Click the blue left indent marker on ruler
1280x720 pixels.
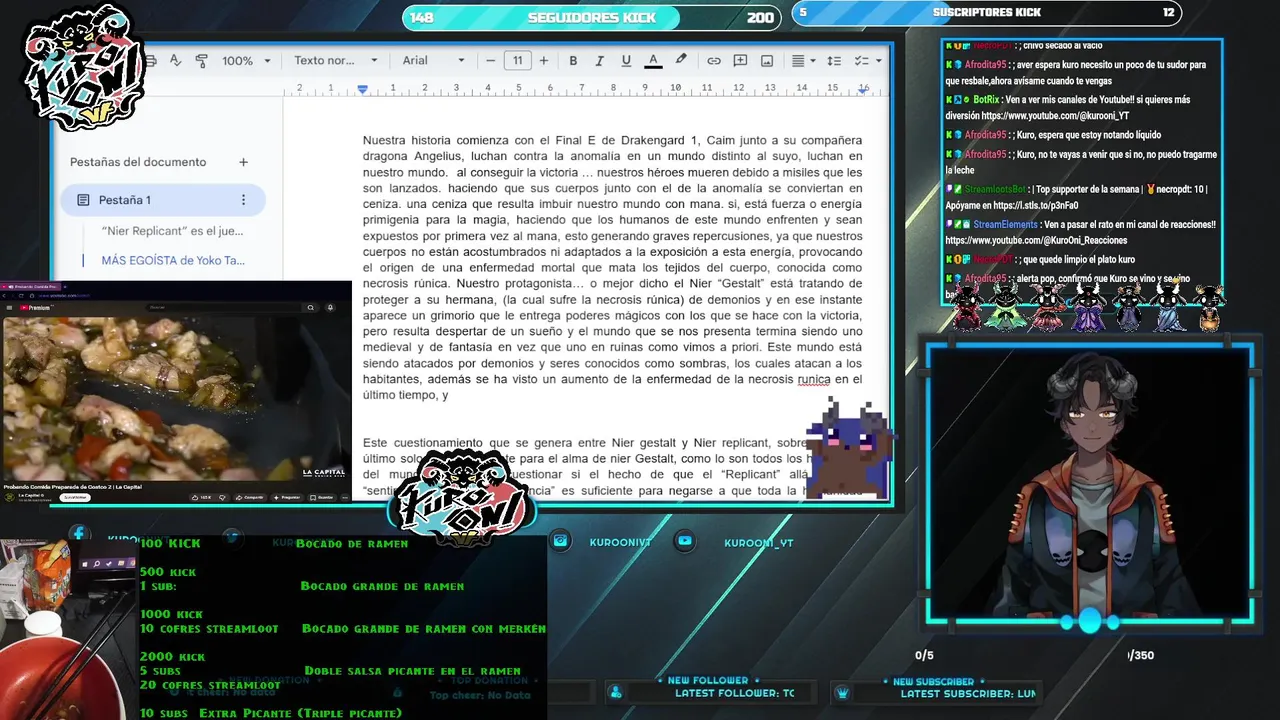[362, 89]
